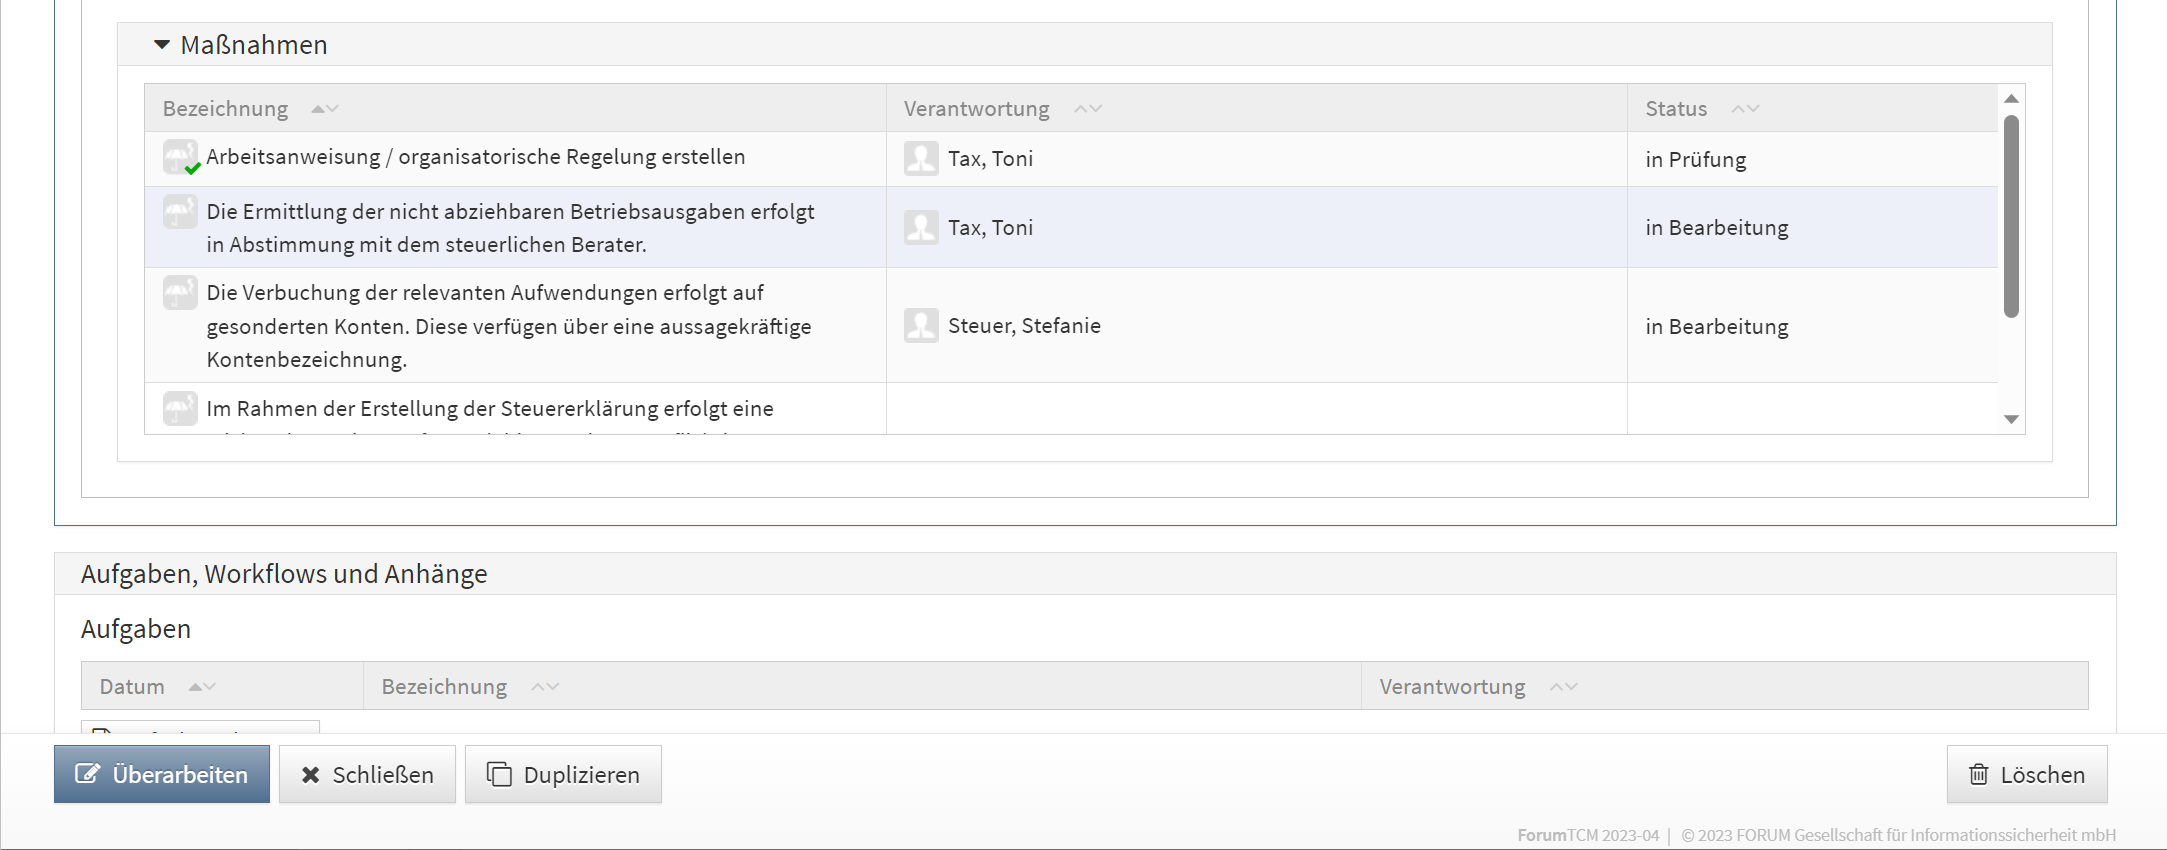The width and height of the screenshot is (2167, 850).
Task: Click Tax, Toni avatar in 'in Prüfung' row
Action: click(921, 158)
